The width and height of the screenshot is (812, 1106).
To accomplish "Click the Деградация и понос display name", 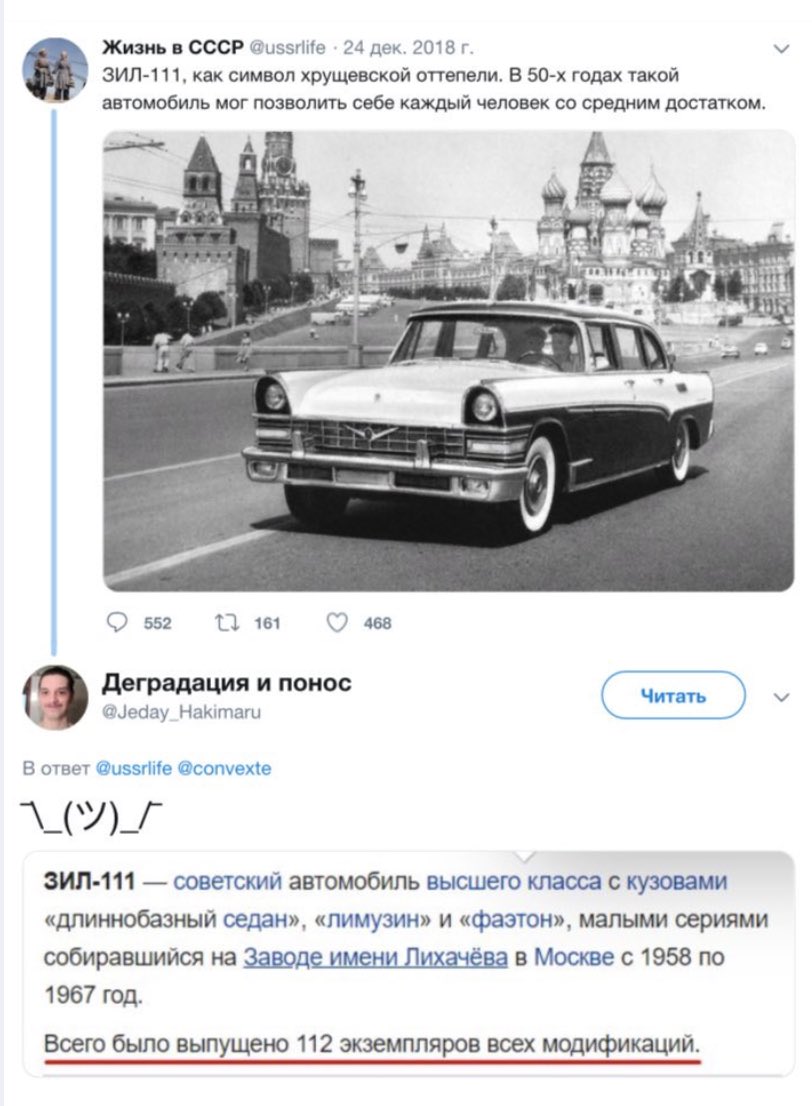I will coord(227,683).
